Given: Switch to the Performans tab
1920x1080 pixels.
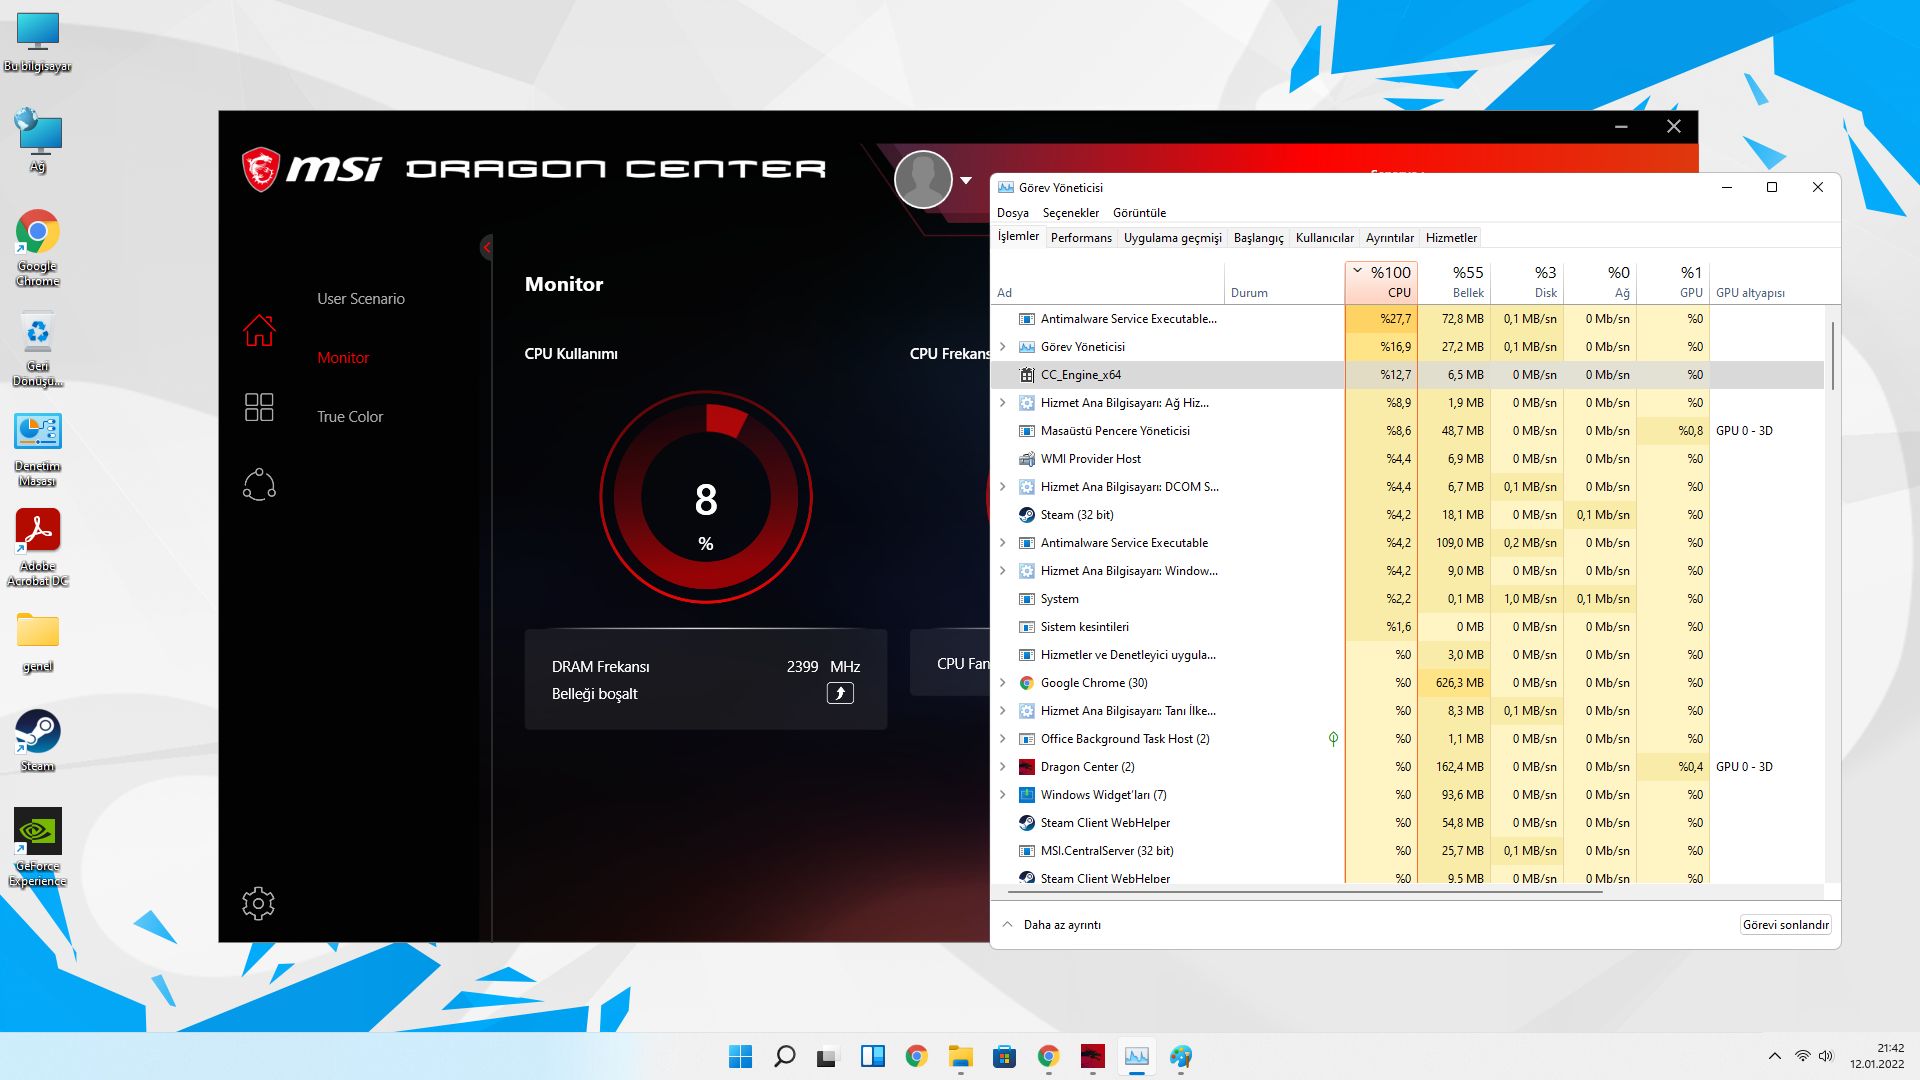Looking at the screenshot, I should [x=1080, y=238].
